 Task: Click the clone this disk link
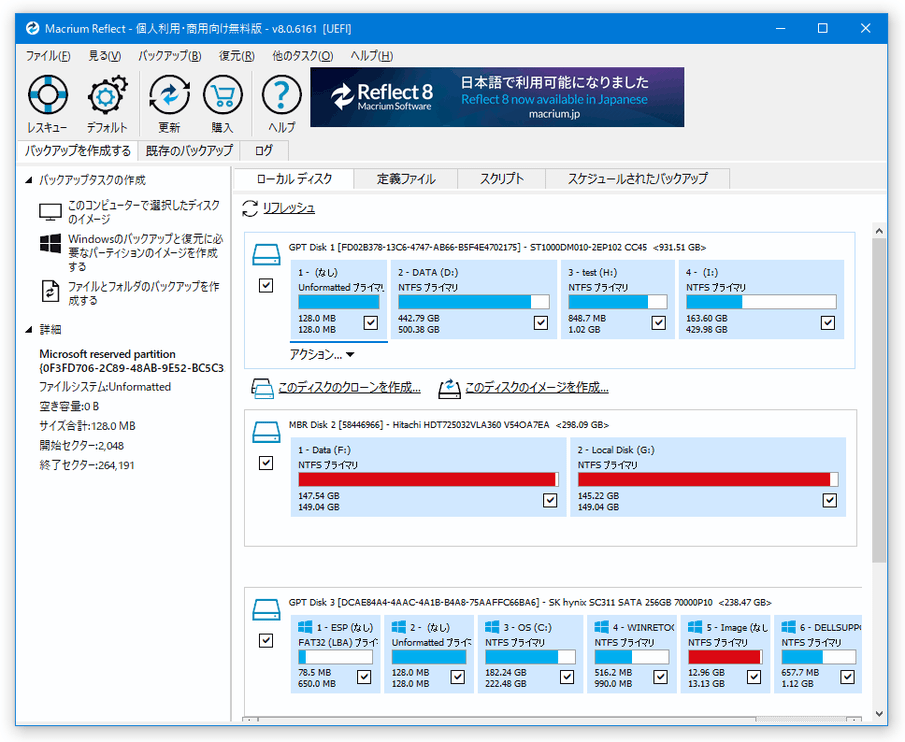pyautogui.click(x=349, y=387)
